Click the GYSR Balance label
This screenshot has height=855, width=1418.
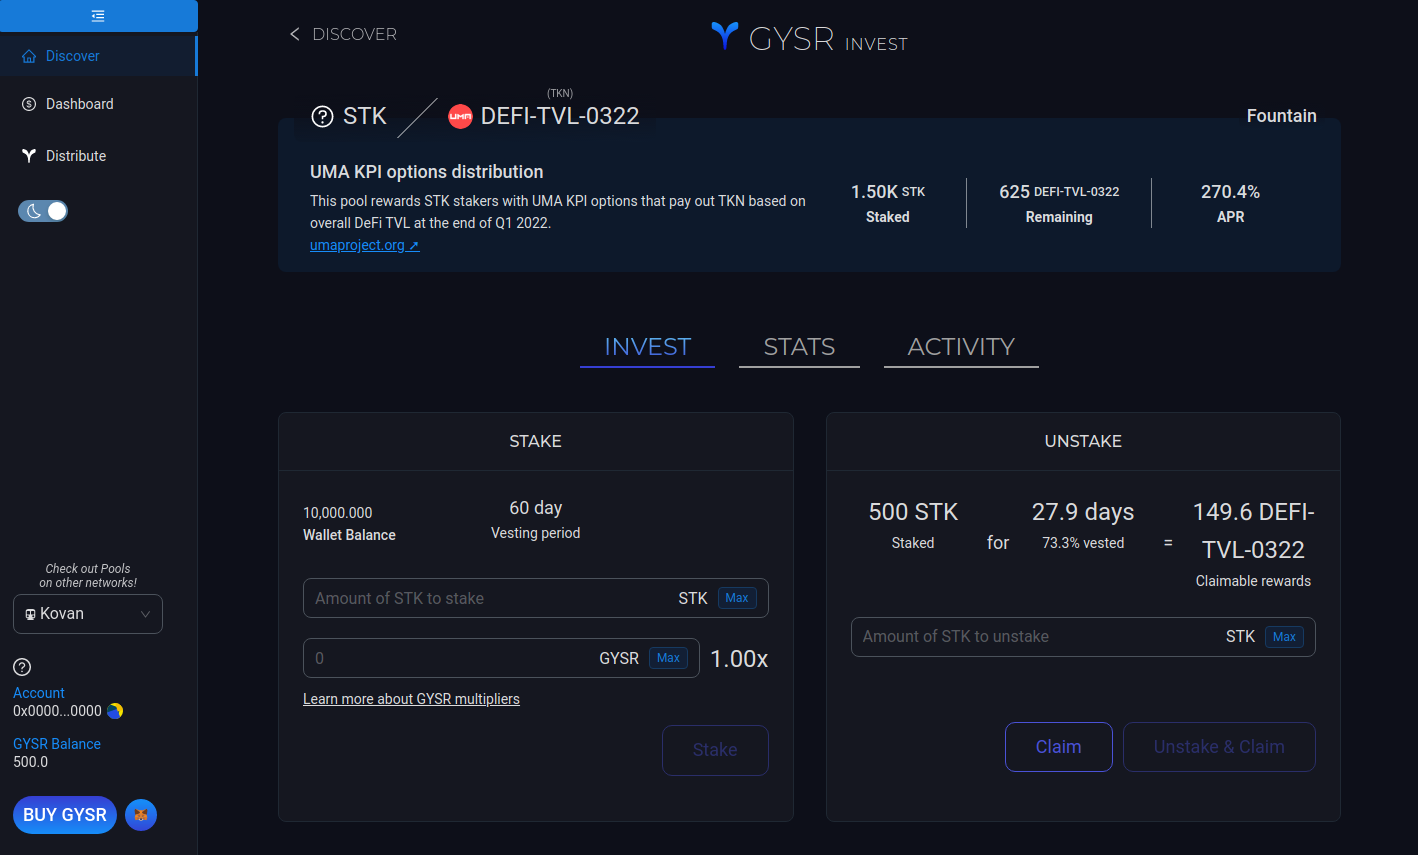[57, 744]
